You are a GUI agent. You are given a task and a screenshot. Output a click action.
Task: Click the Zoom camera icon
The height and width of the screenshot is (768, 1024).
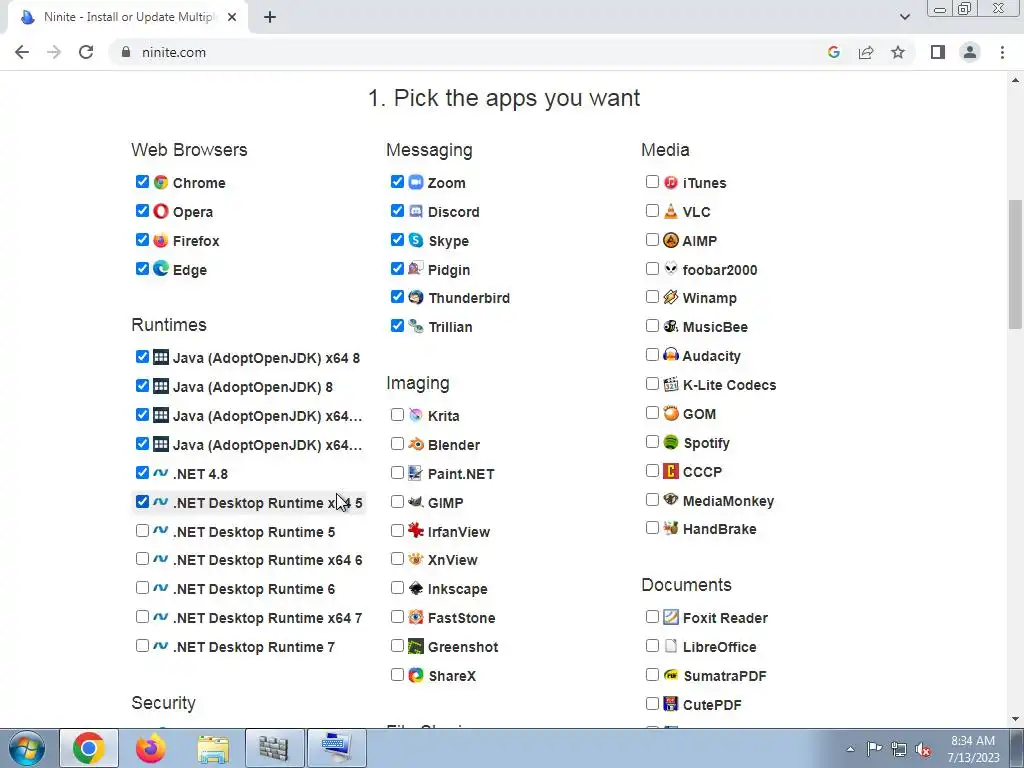pos(416,182)
